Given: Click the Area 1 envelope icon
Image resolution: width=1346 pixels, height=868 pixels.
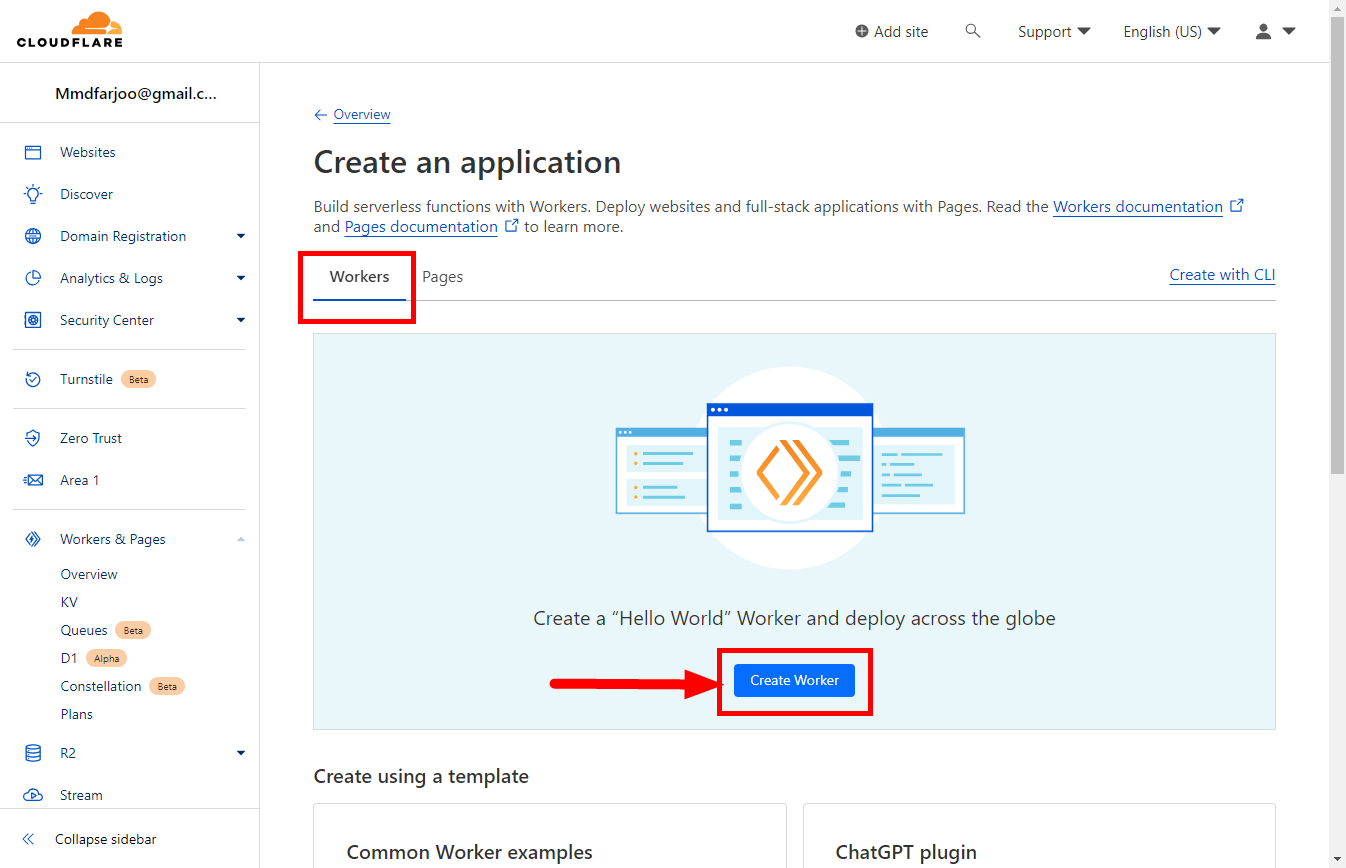Looking at the screenshot, I should [33, 480].
